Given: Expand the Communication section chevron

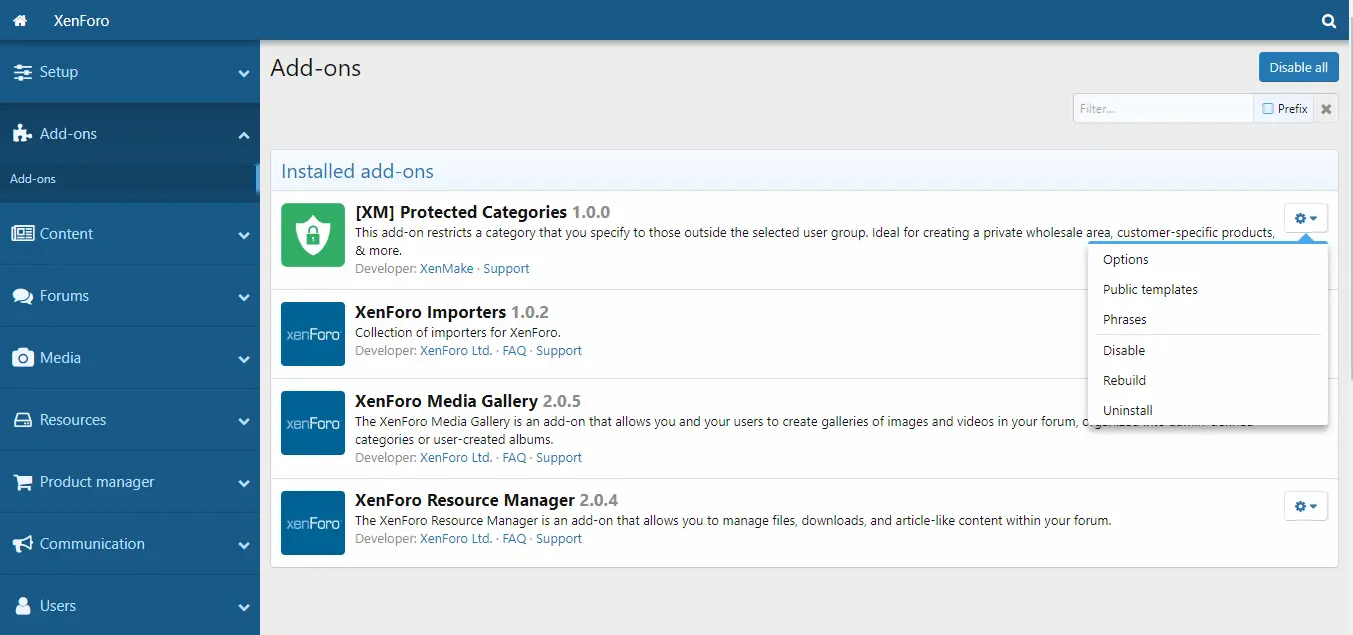Looking at the screenshot, I should pos(244,545).
